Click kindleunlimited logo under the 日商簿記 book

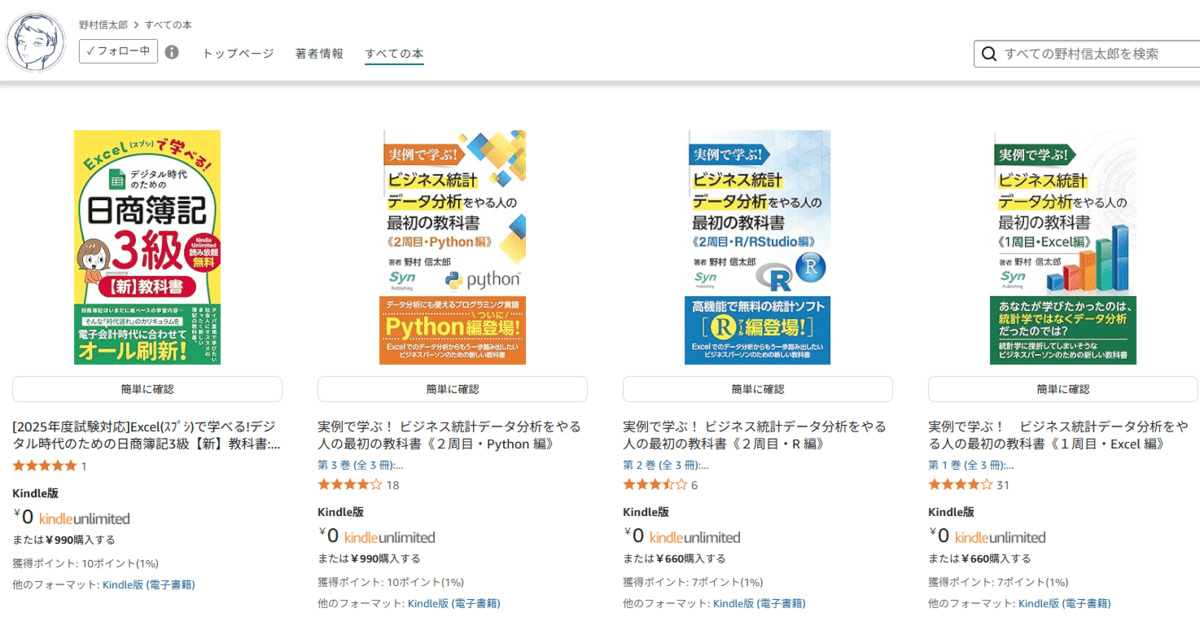pos(84,519)
